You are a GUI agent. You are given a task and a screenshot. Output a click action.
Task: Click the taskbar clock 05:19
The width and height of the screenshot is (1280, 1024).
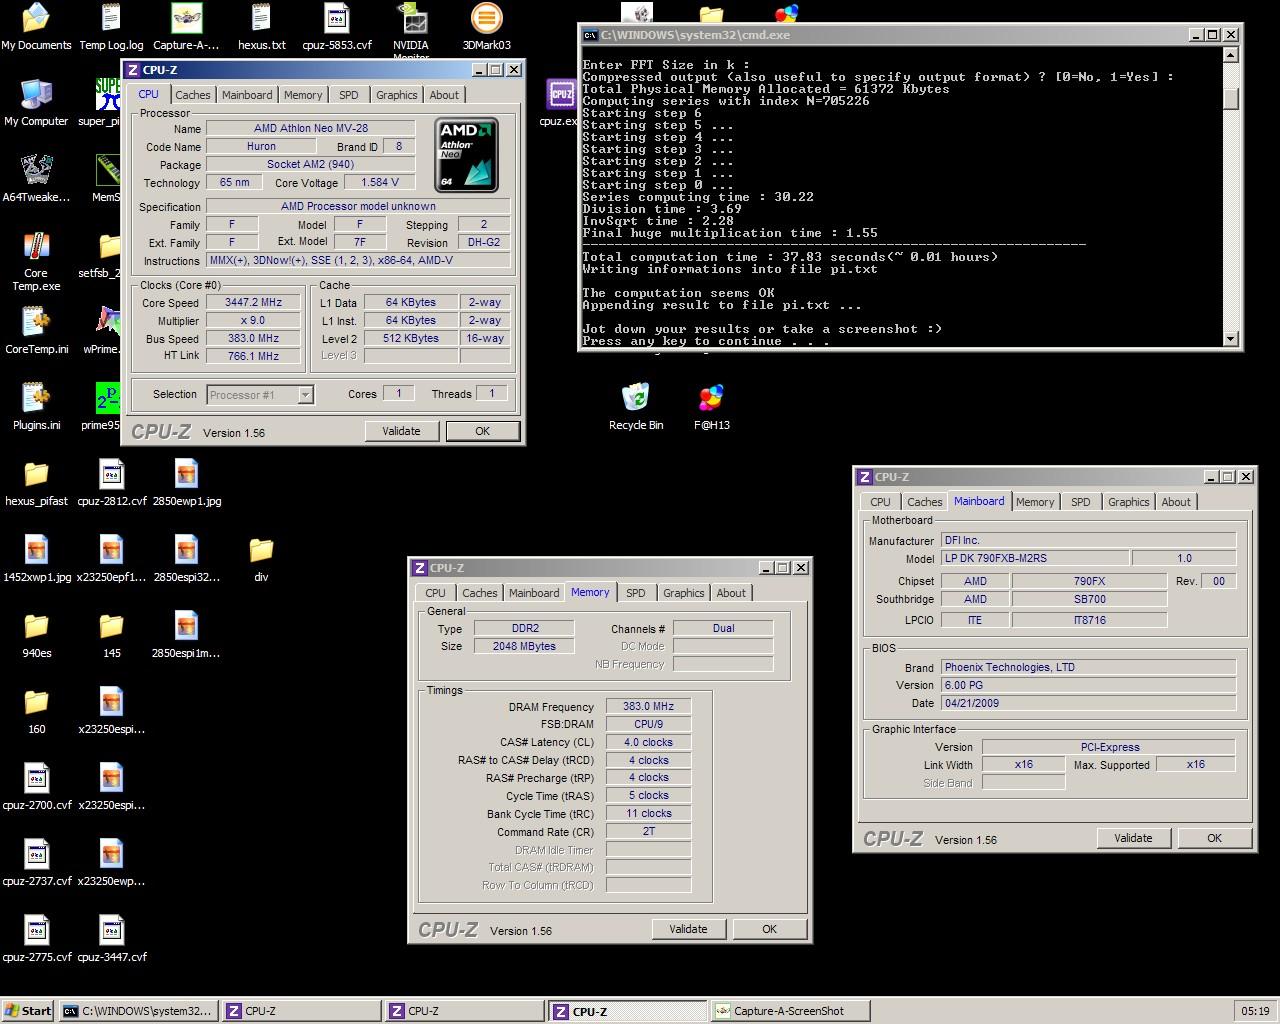pyautogui.click(x=1255, y=1011)
